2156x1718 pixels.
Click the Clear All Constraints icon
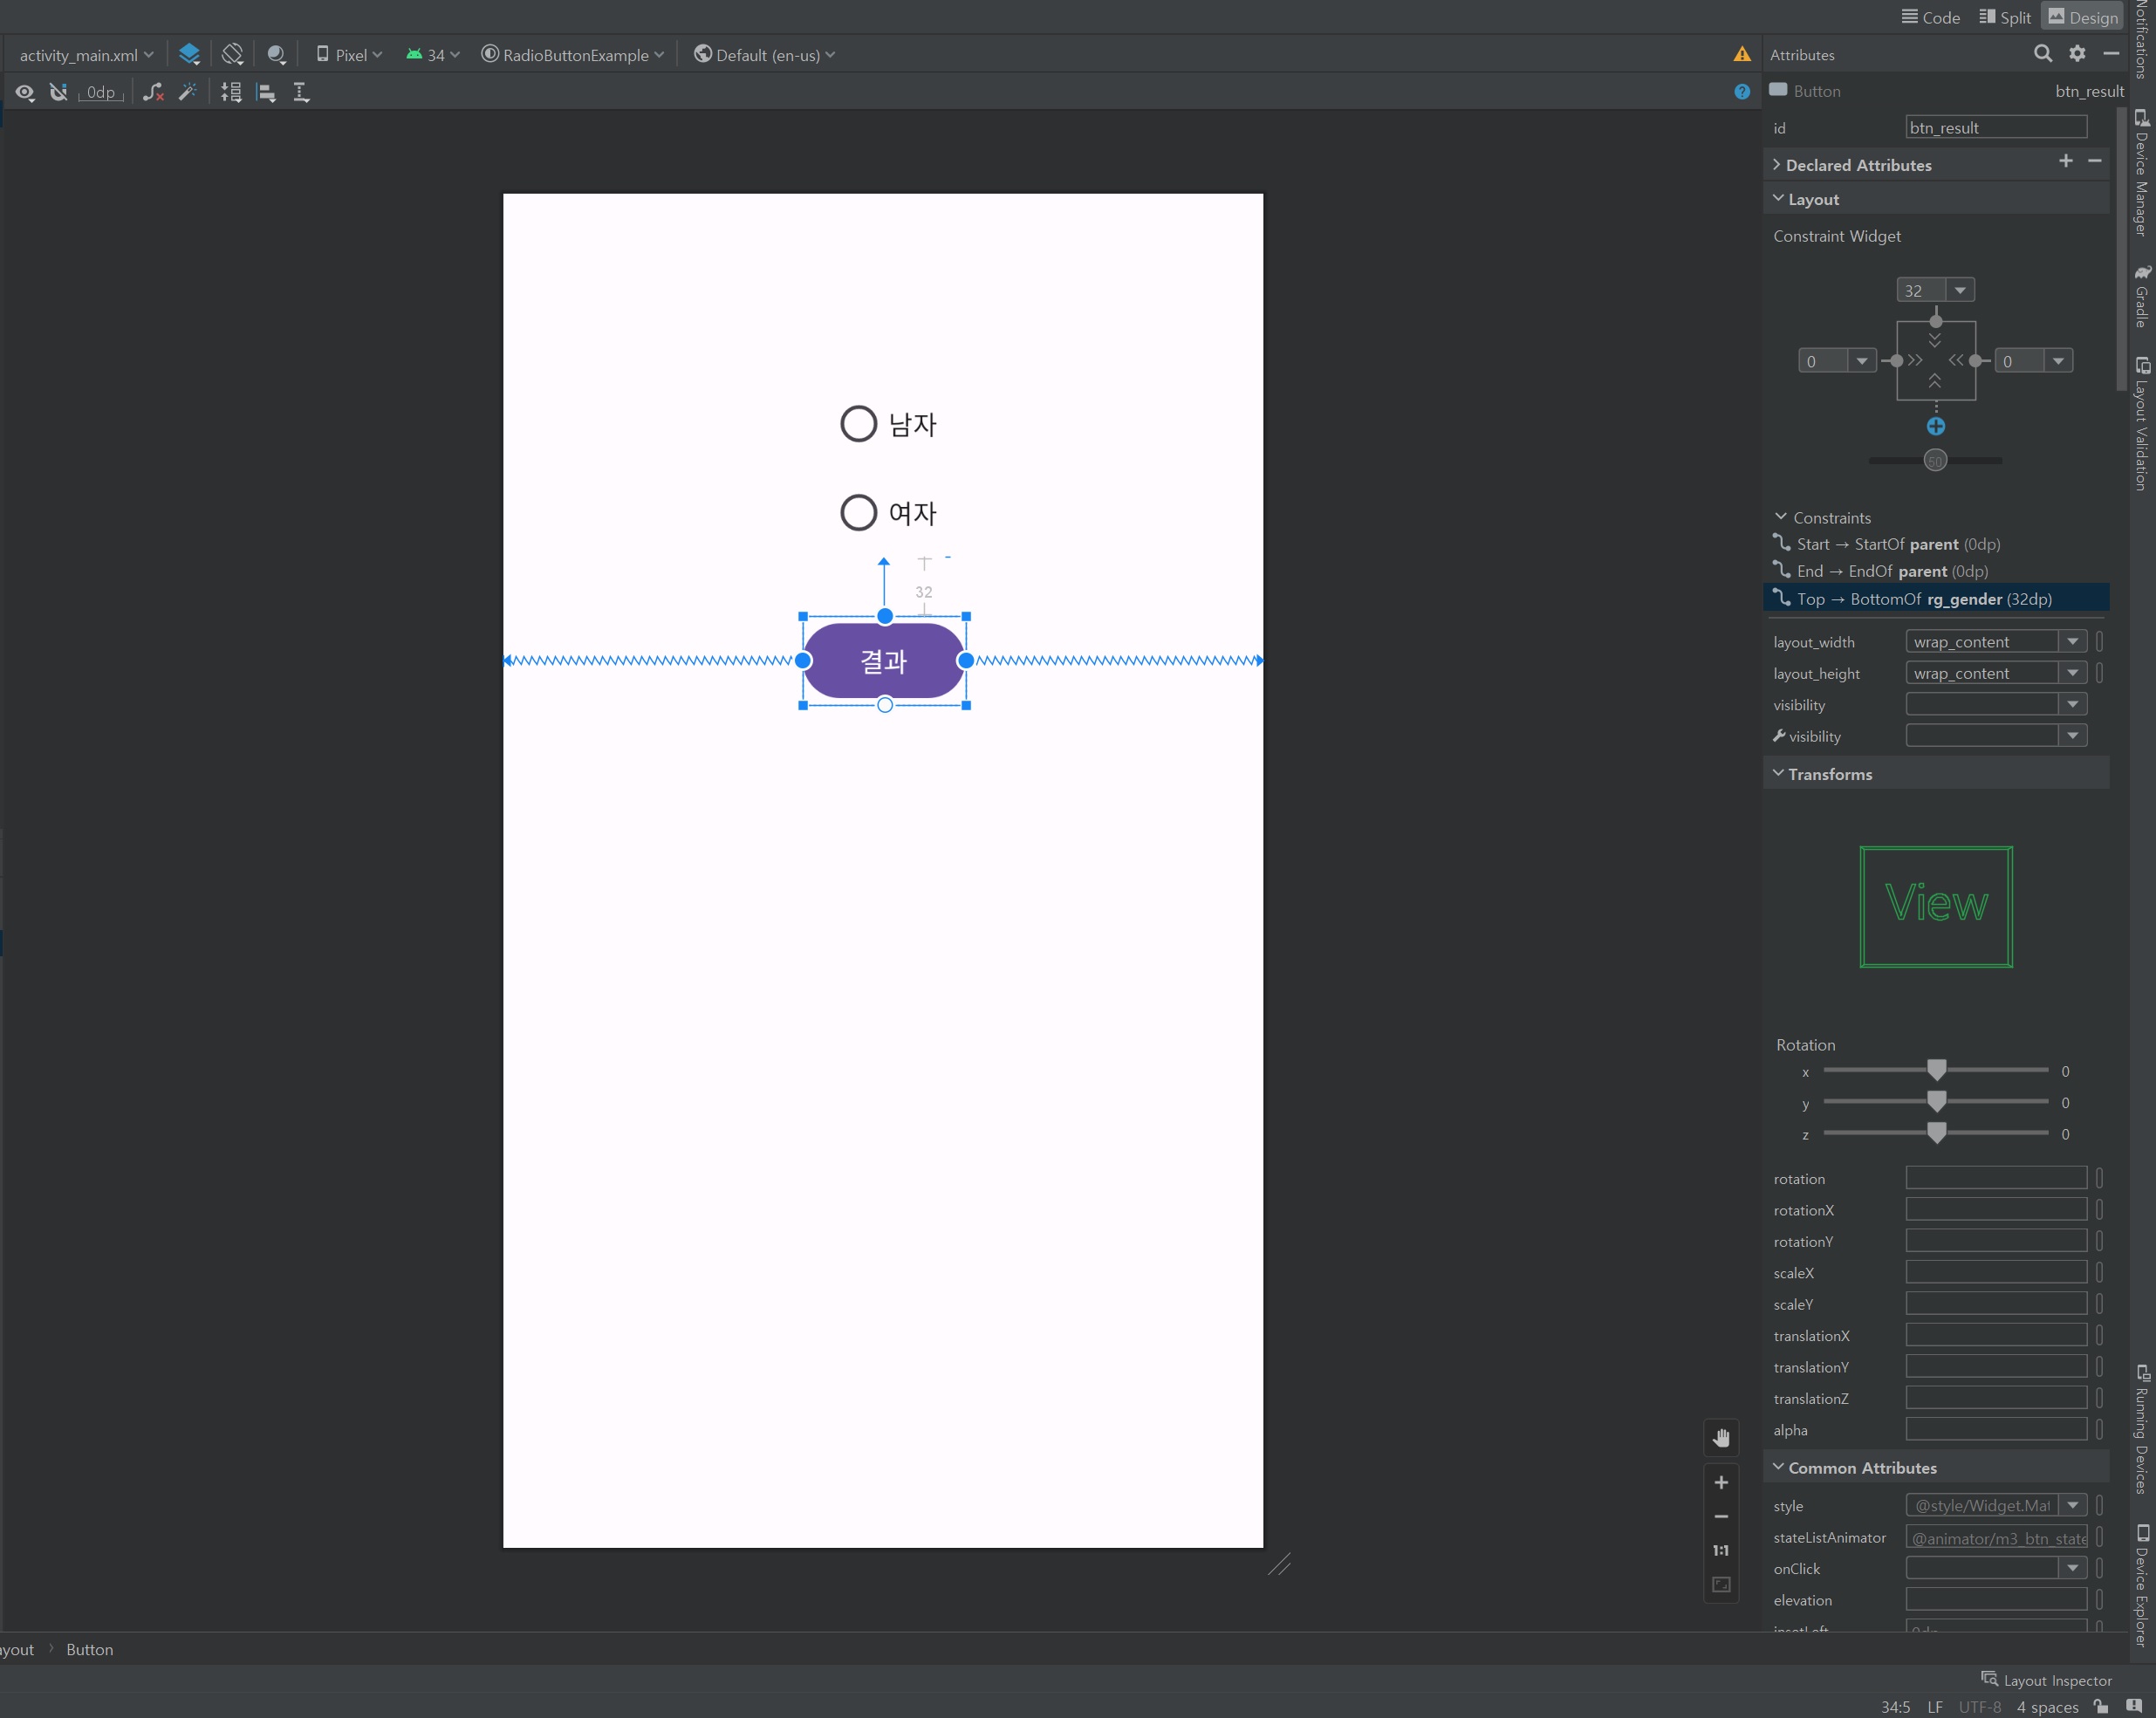click(x=153, y=92)
